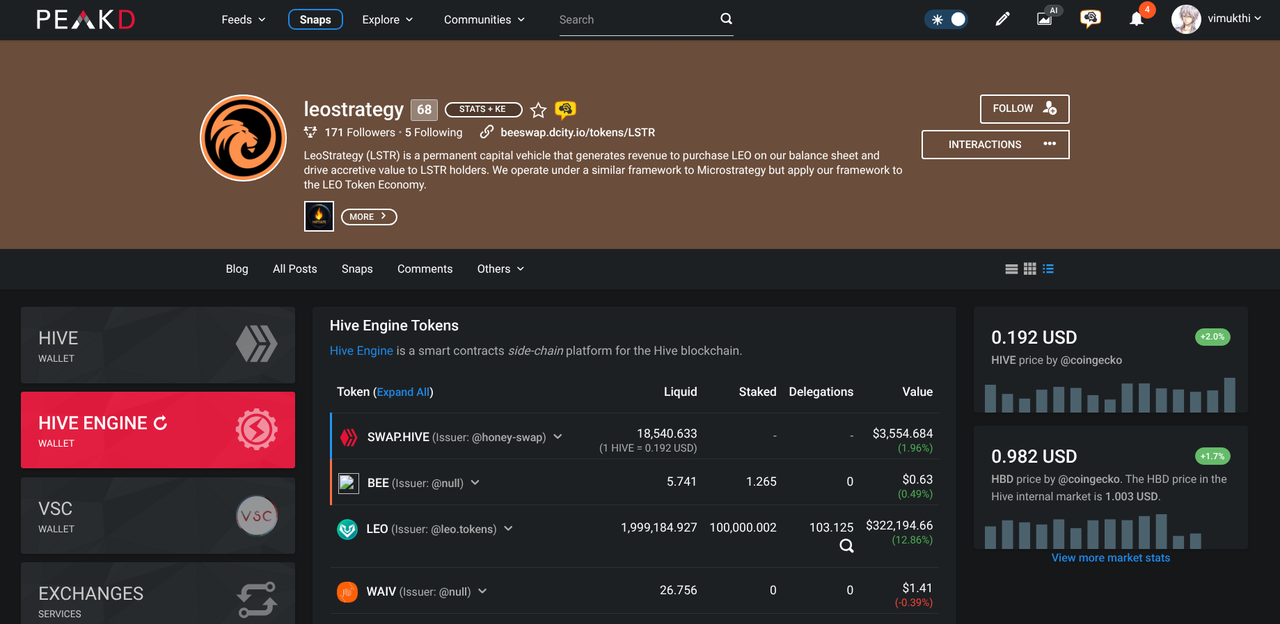The height and width of the screenshot is (624, 1280).
Task: Expand the WAIV token row
Action: [x=482, y=591]
